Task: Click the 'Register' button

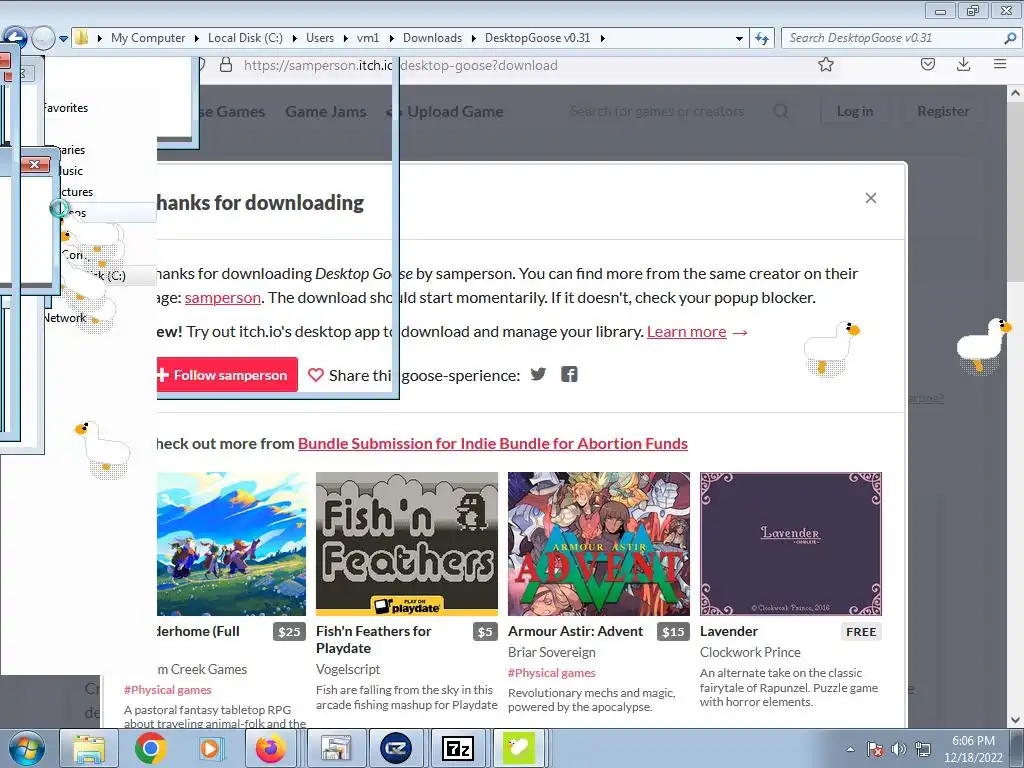Action: pyautogui.click(x=943, y=112)
